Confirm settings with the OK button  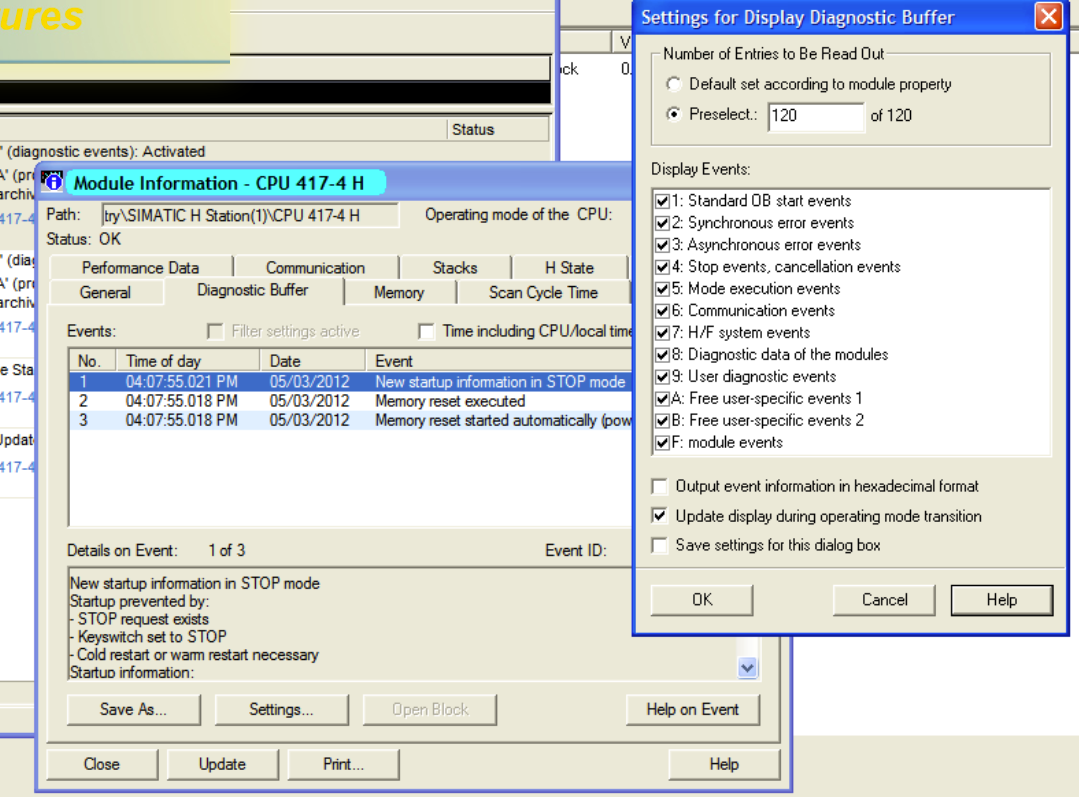(x=702, y=599)
